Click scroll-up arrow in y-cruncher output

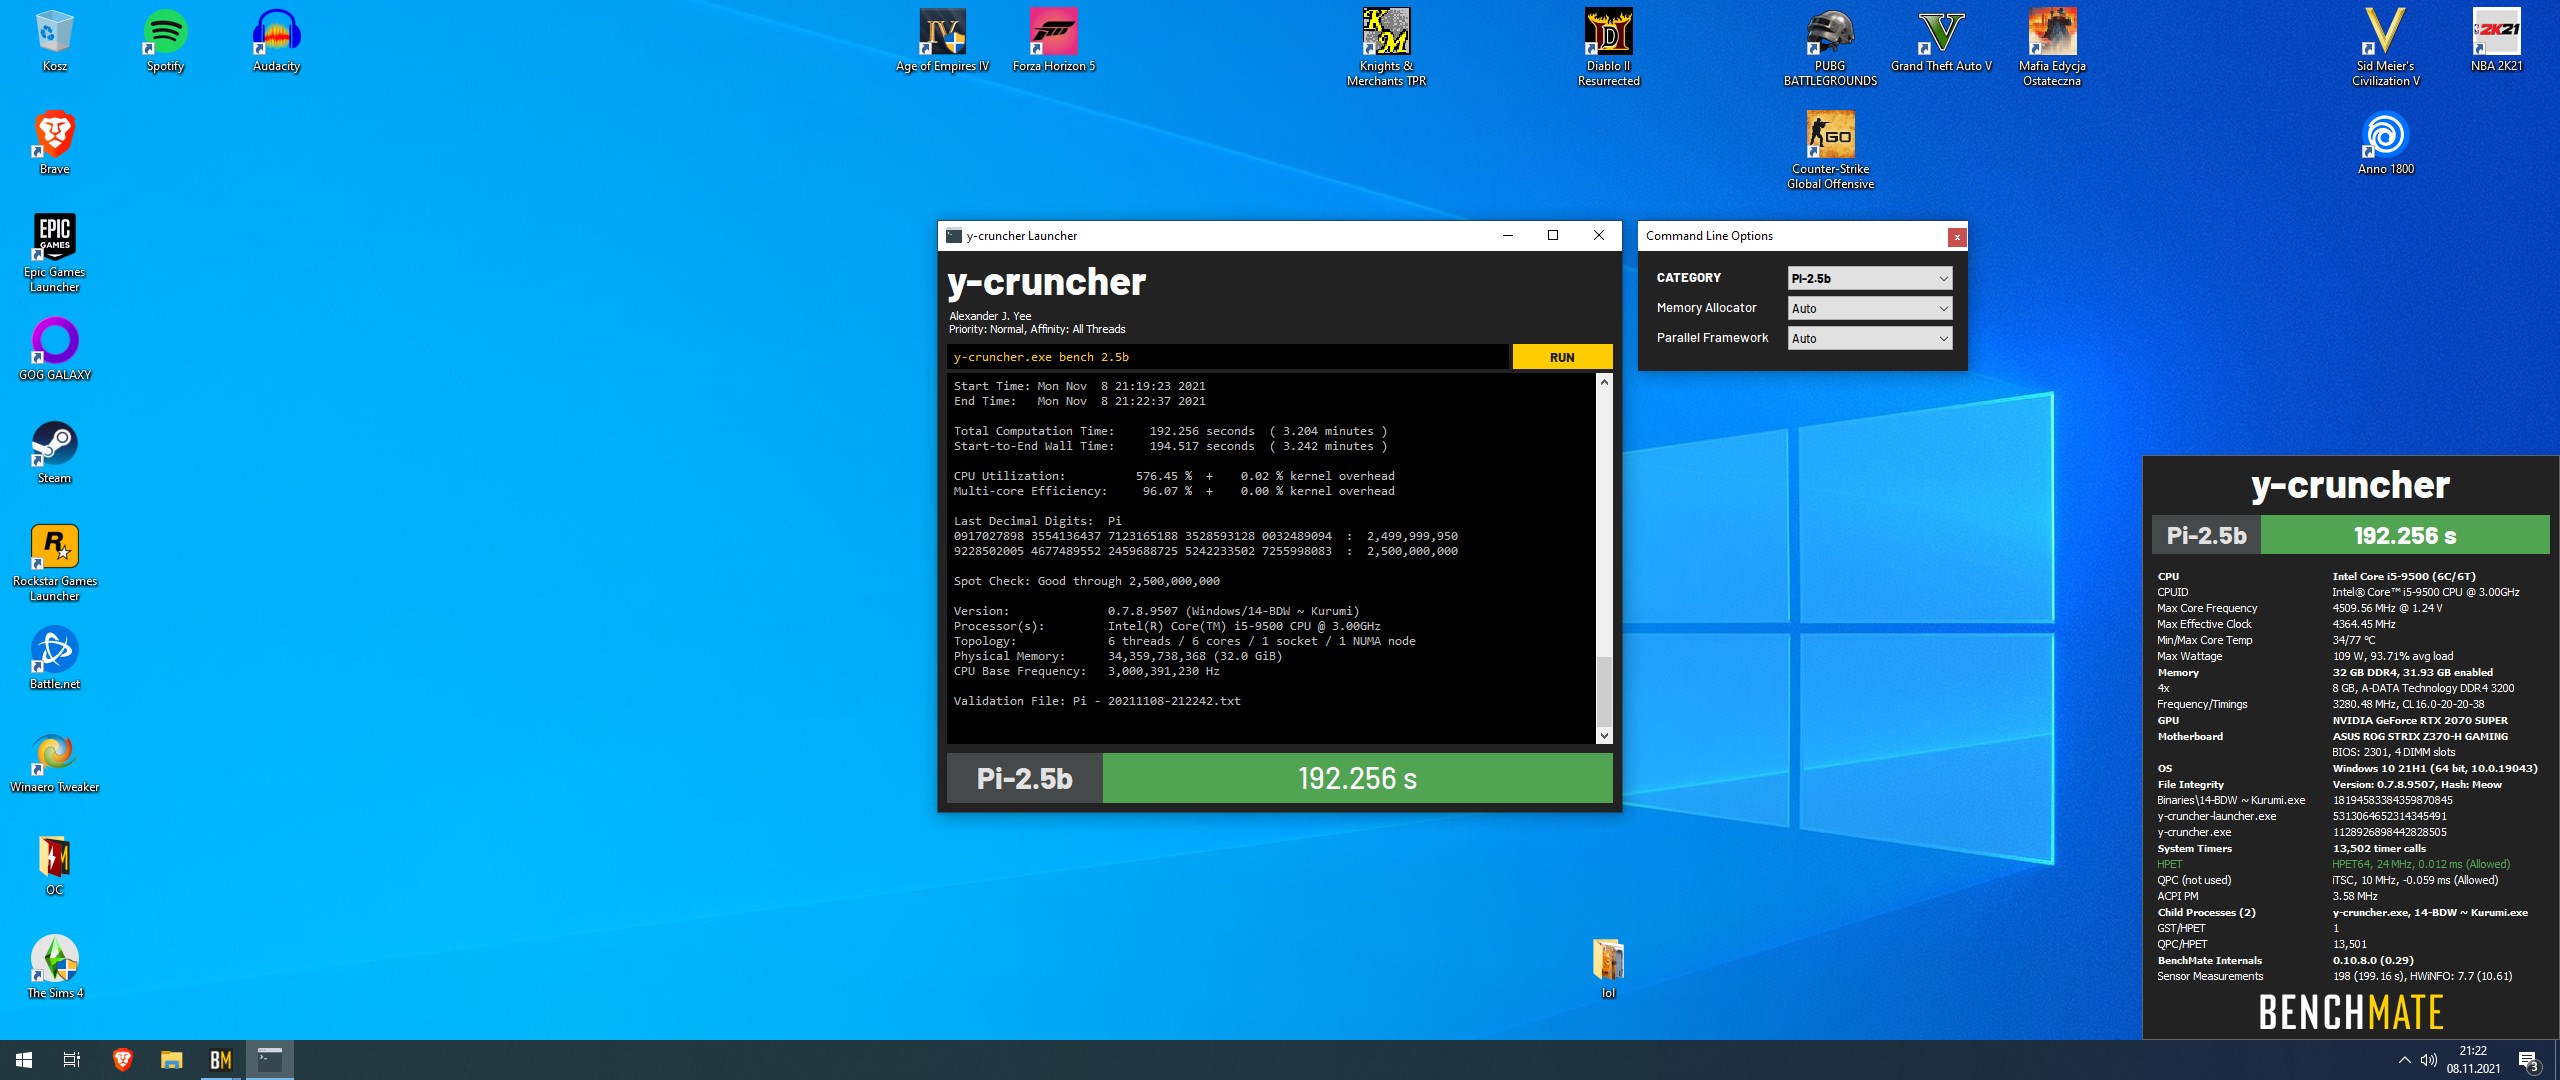(1604, 382)
